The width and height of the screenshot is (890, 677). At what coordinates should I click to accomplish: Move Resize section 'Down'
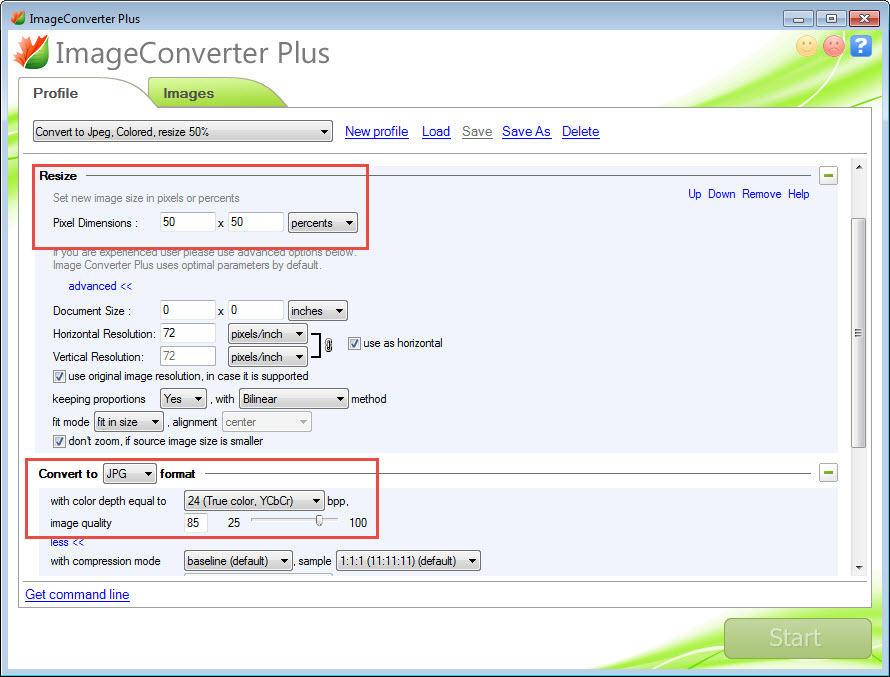point(721,194)
